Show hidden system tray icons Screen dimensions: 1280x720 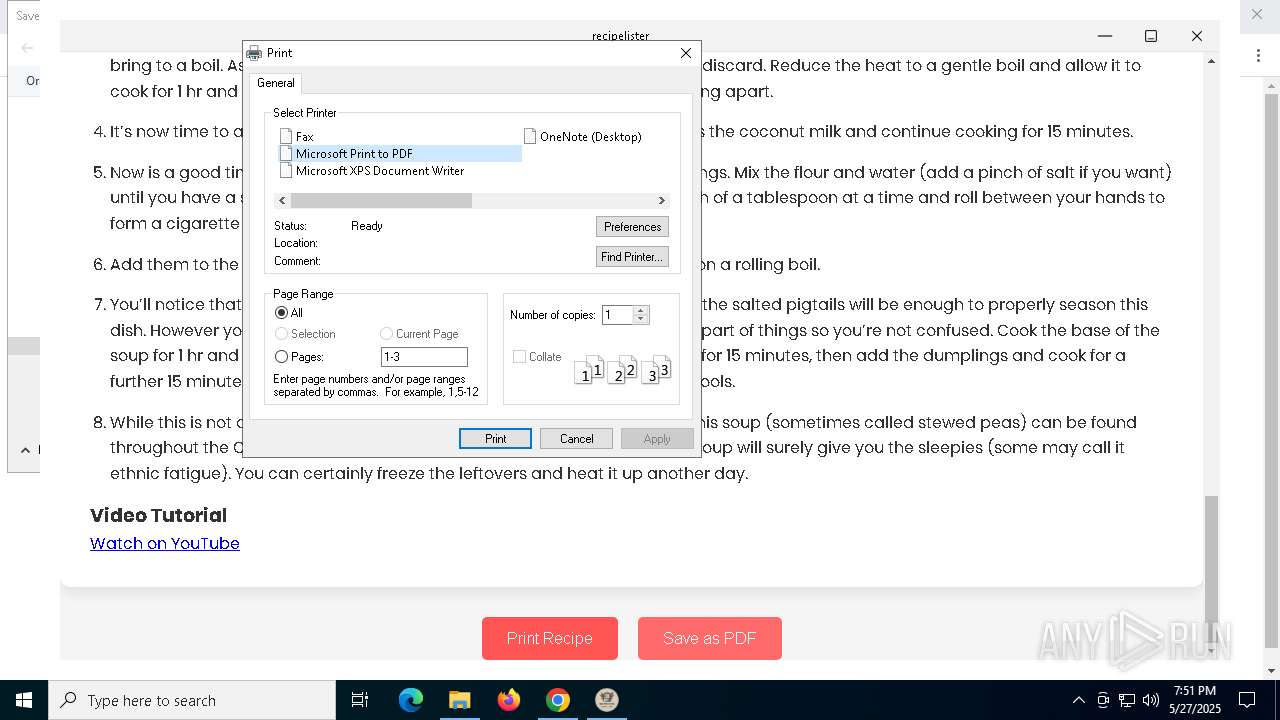pyautogui.click(x=1078, y=700)
